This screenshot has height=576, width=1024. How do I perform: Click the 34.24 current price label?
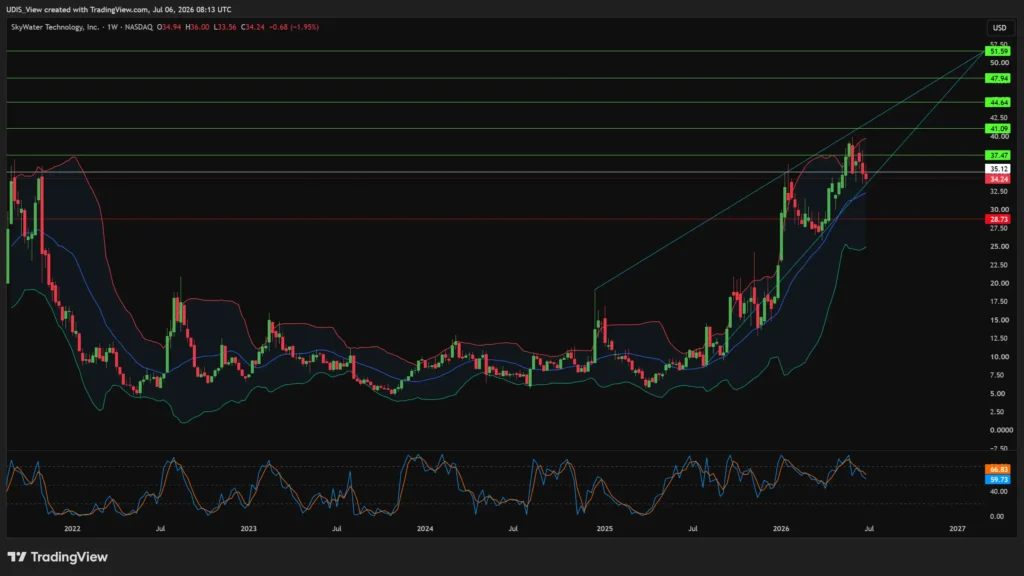tap(999, 179)
